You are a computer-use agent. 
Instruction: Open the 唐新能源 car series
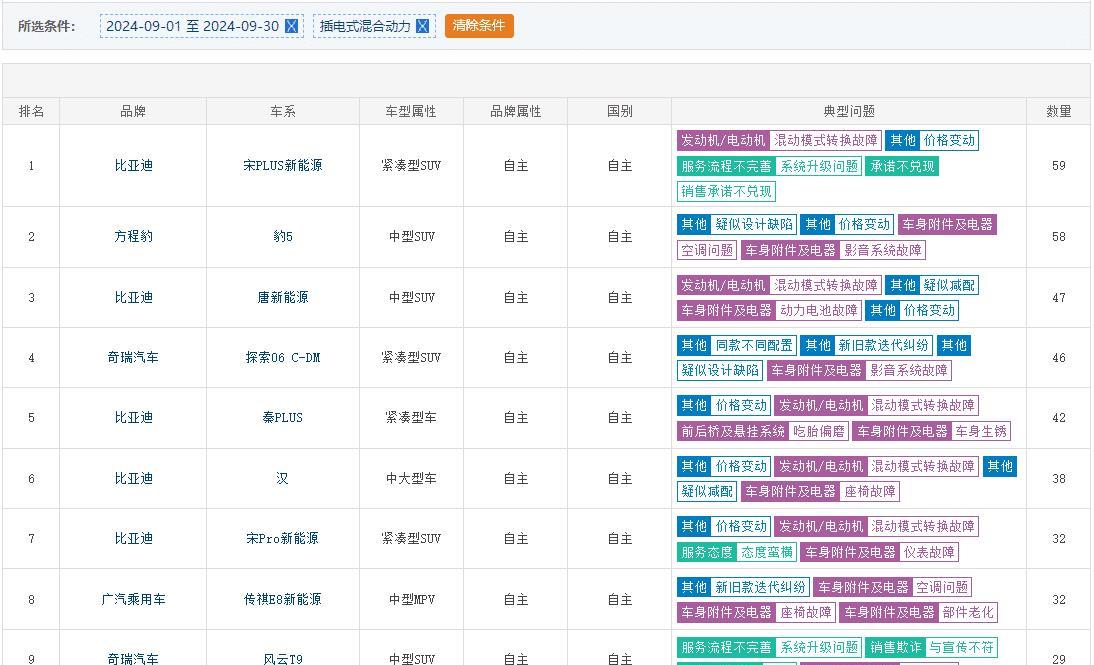point(283,297)
